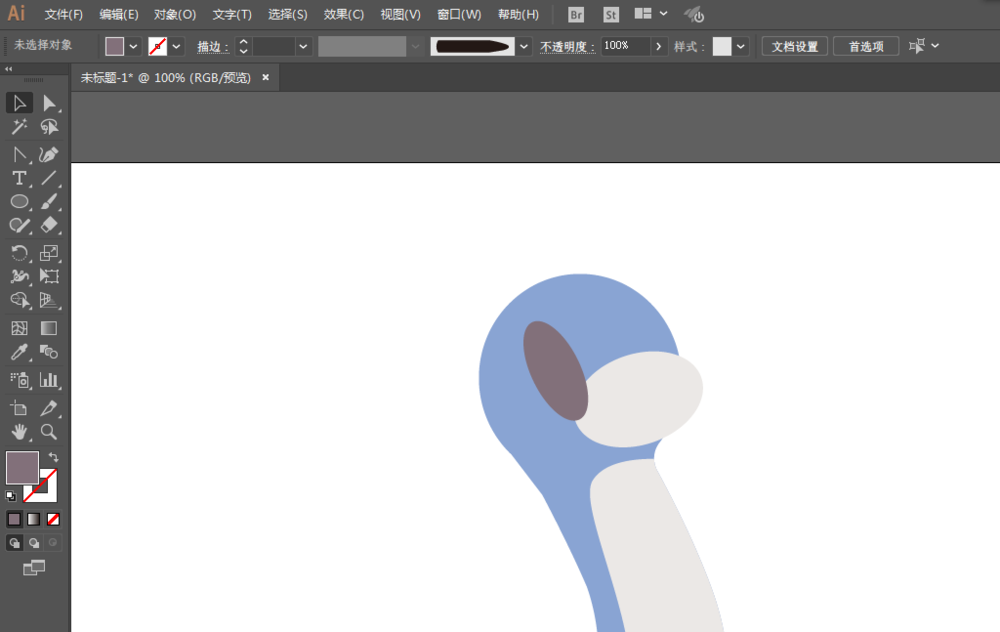Collapse the tools panel double arrow
This screenshot has height=632, width=1000.
9,69
